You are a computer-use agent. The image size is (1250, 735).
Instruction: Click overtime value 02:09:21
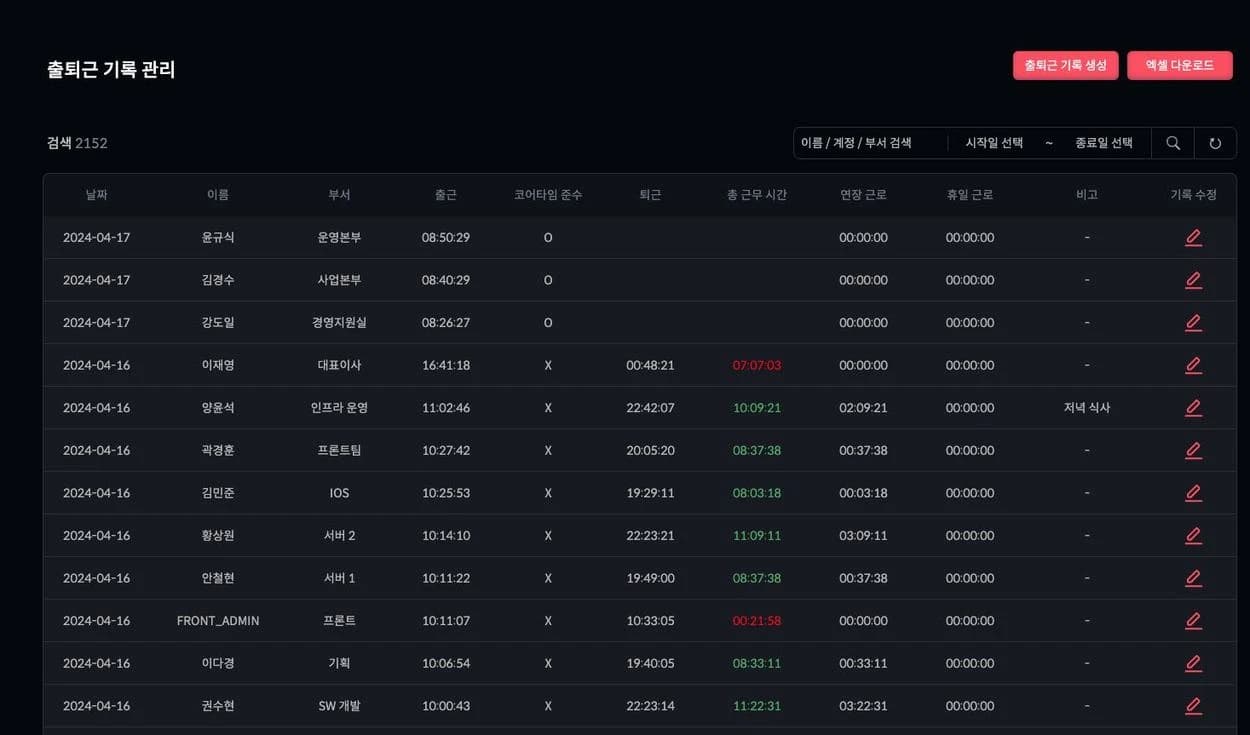point(863,408)
